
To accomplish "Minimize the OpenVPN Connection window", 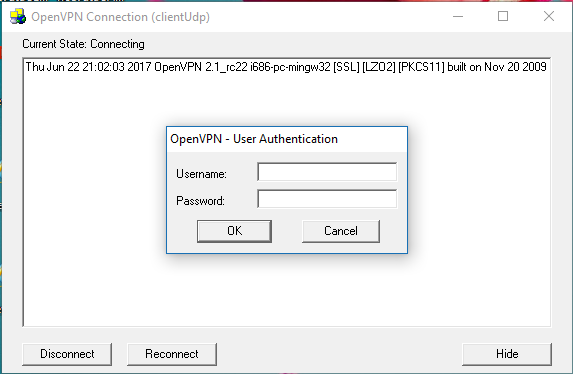I will pos(458,16).
